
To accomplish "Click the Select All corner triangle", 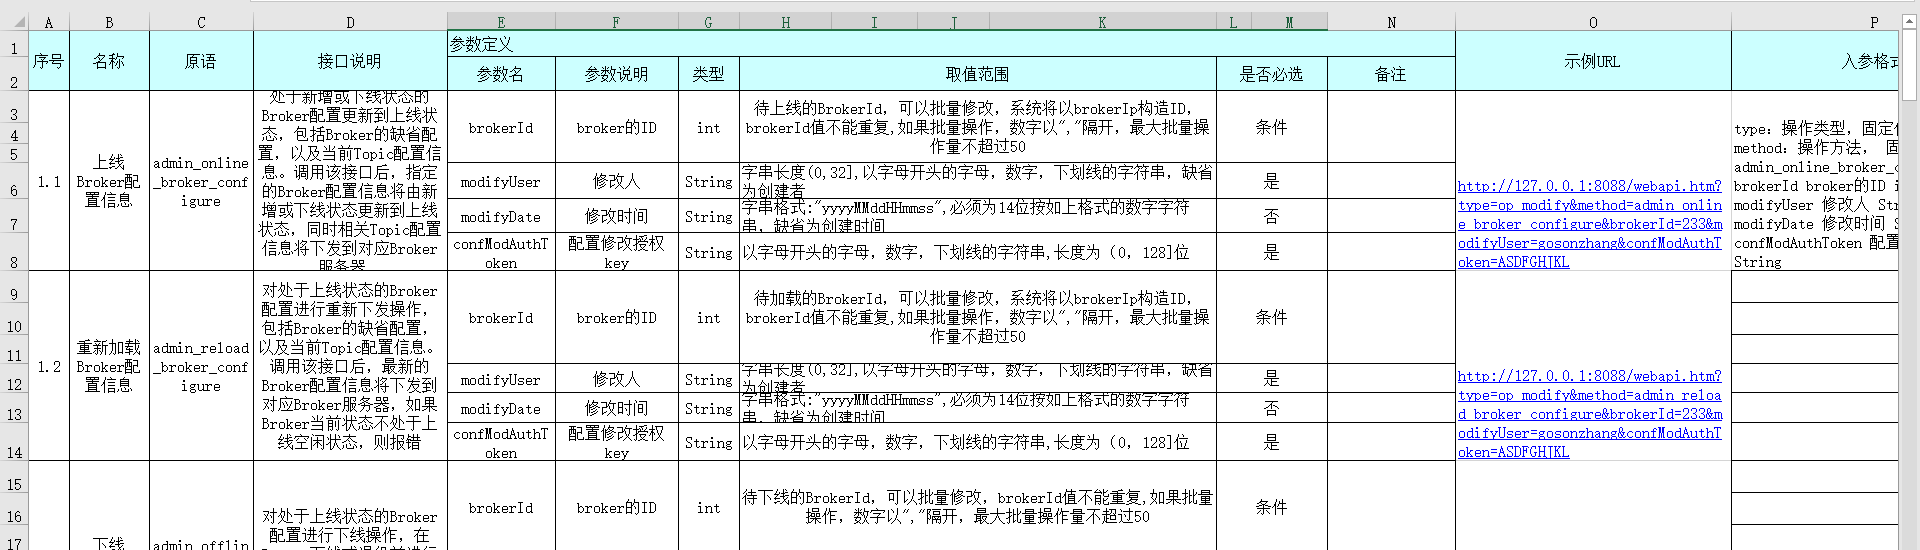I will tap(14, 22).
